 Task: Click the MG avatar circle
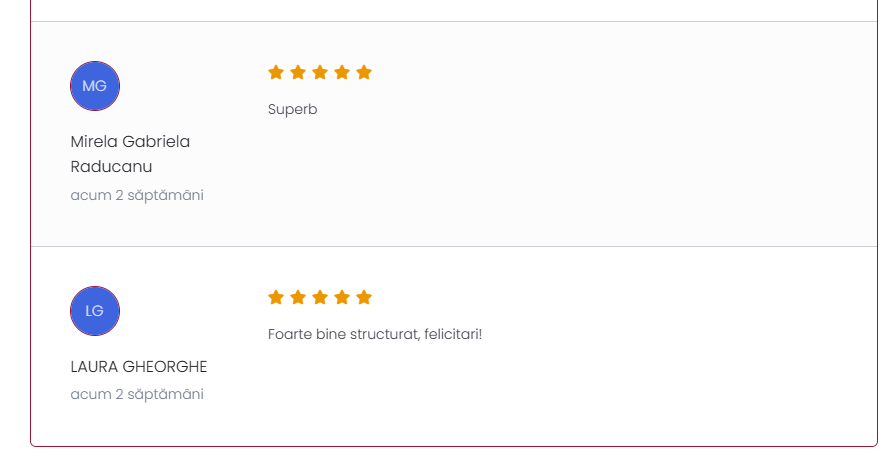pos(95,86)
